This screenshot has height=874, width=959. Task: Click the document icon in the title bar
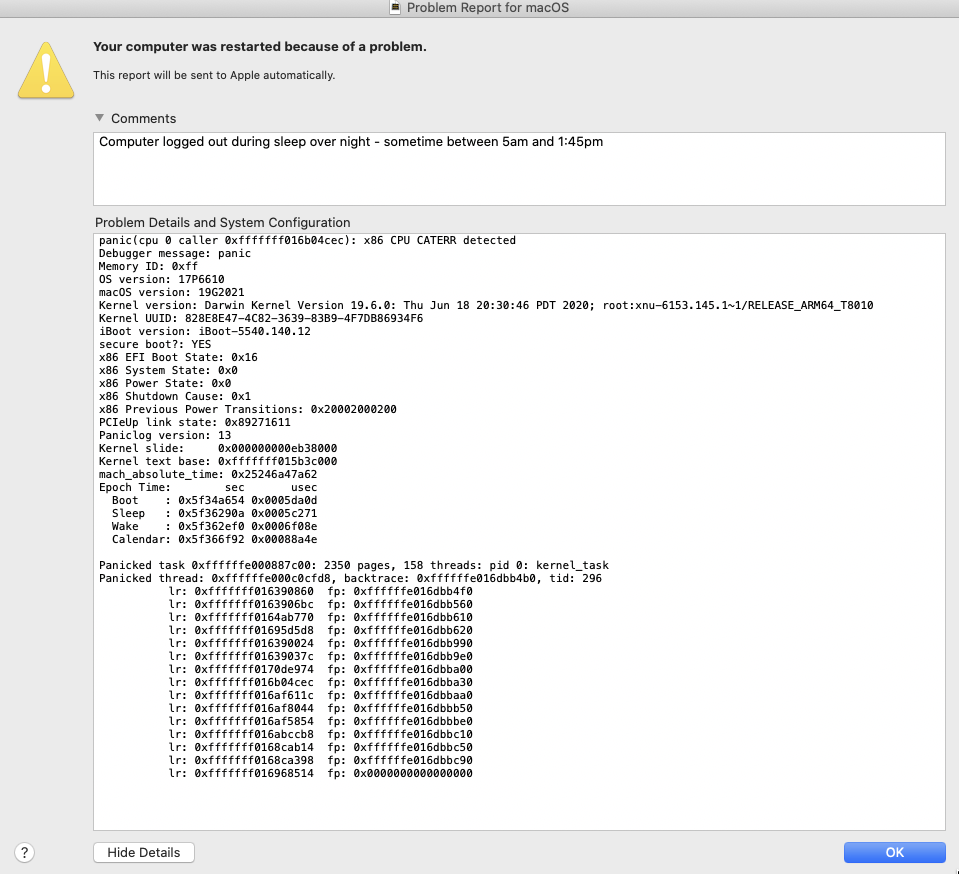(x=395, y=7)
